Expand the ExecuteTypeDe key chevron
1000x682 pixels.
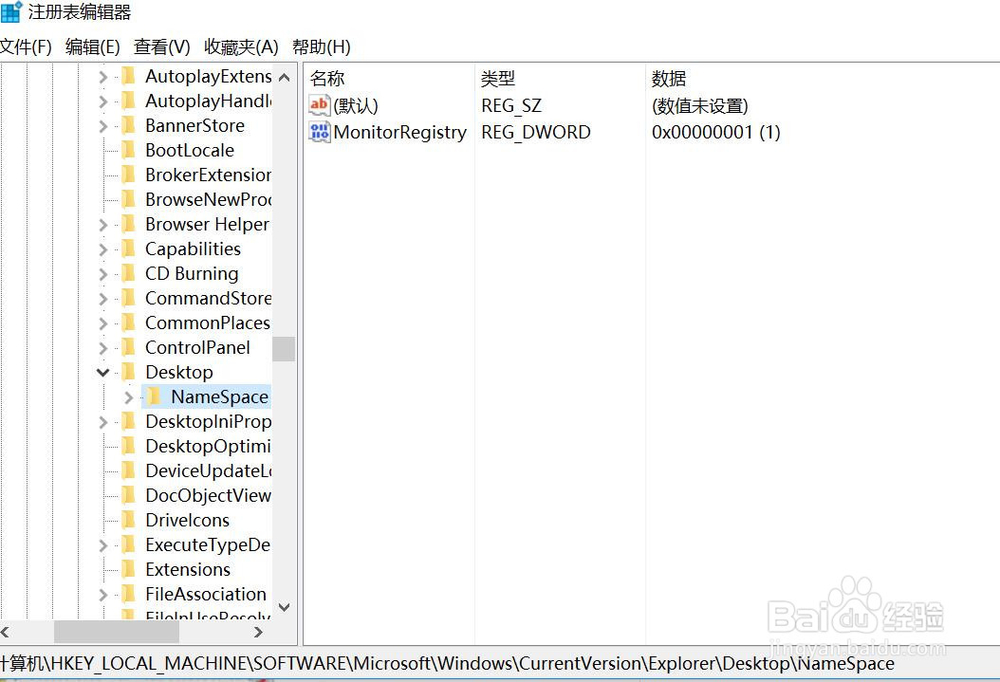click(x=103, y=544)
